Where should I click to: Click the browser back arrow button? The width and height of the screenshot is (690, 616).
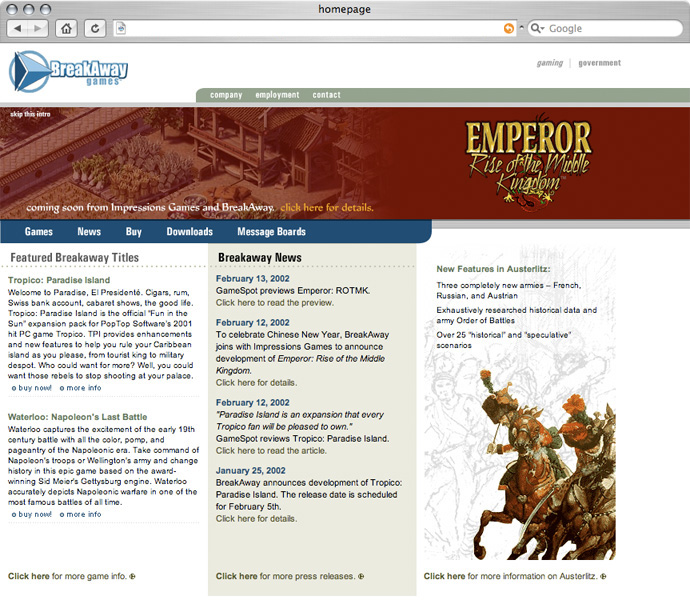[x=18, y=29]
